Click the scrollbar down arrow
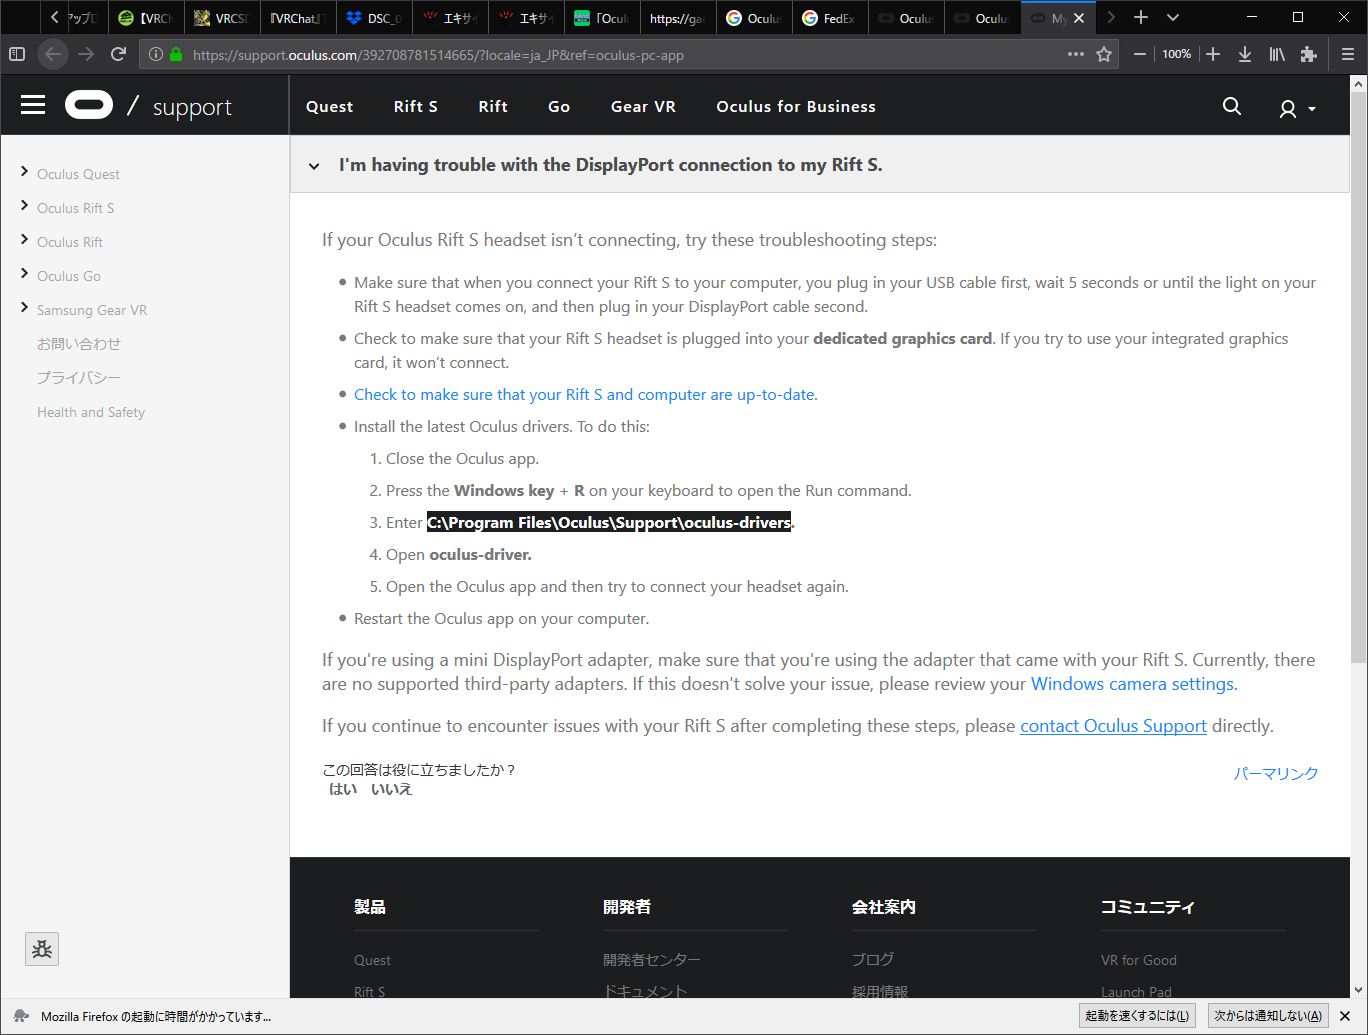The image size is (1368, 1035). (x=1358, y=989)
